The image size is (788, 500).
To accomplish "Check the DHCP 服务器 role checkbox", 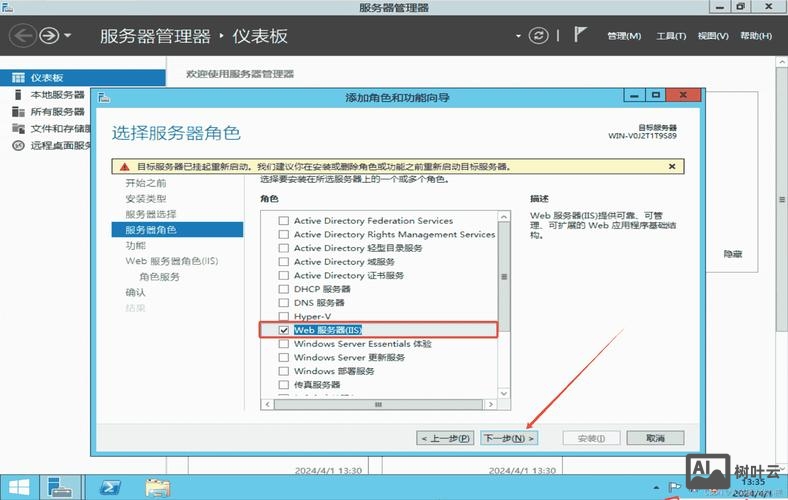I will (284, 289).
